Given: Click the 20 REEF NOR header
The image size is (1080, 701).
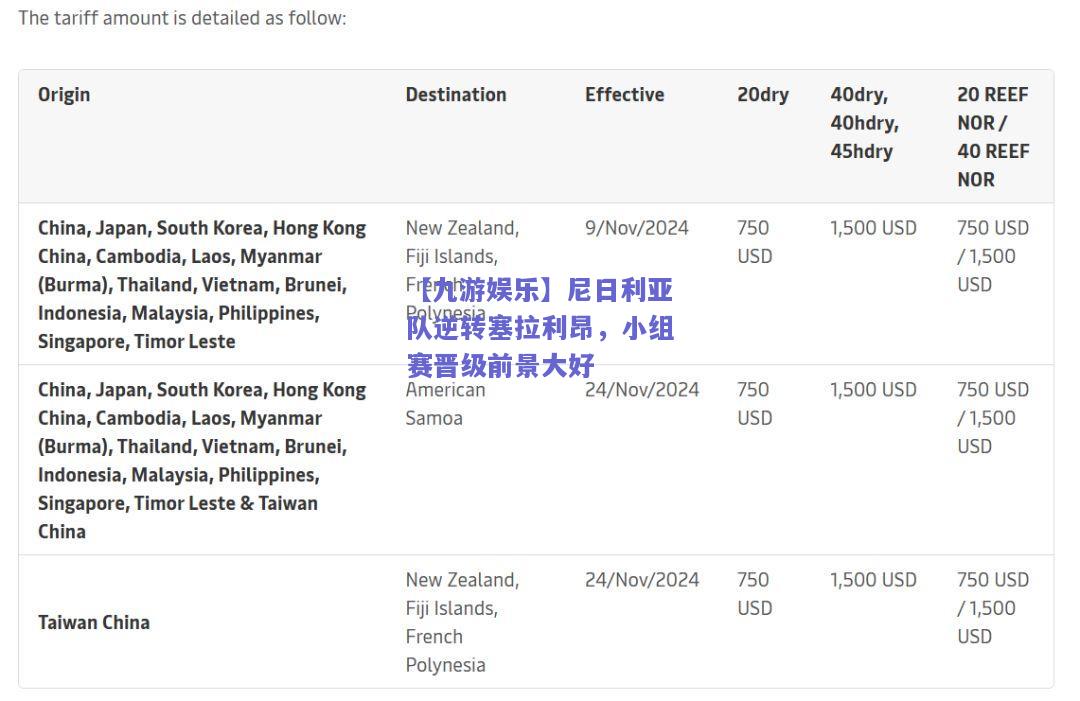Looking at the screenshot, I should tap(992, 137).
